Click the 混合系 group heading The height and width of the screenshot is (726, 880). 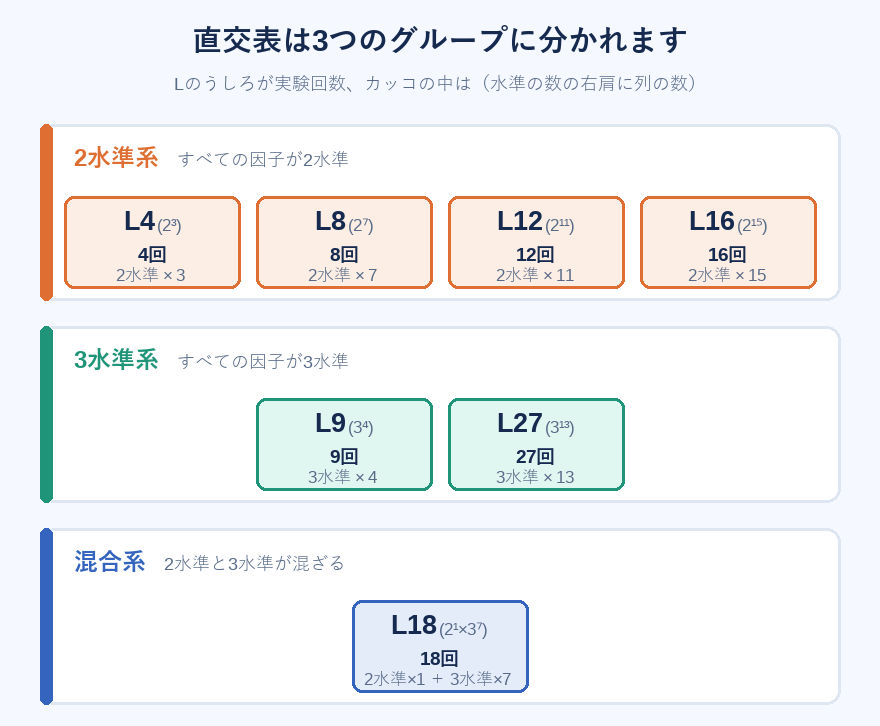pyautogui.click(x=110, y=562)
